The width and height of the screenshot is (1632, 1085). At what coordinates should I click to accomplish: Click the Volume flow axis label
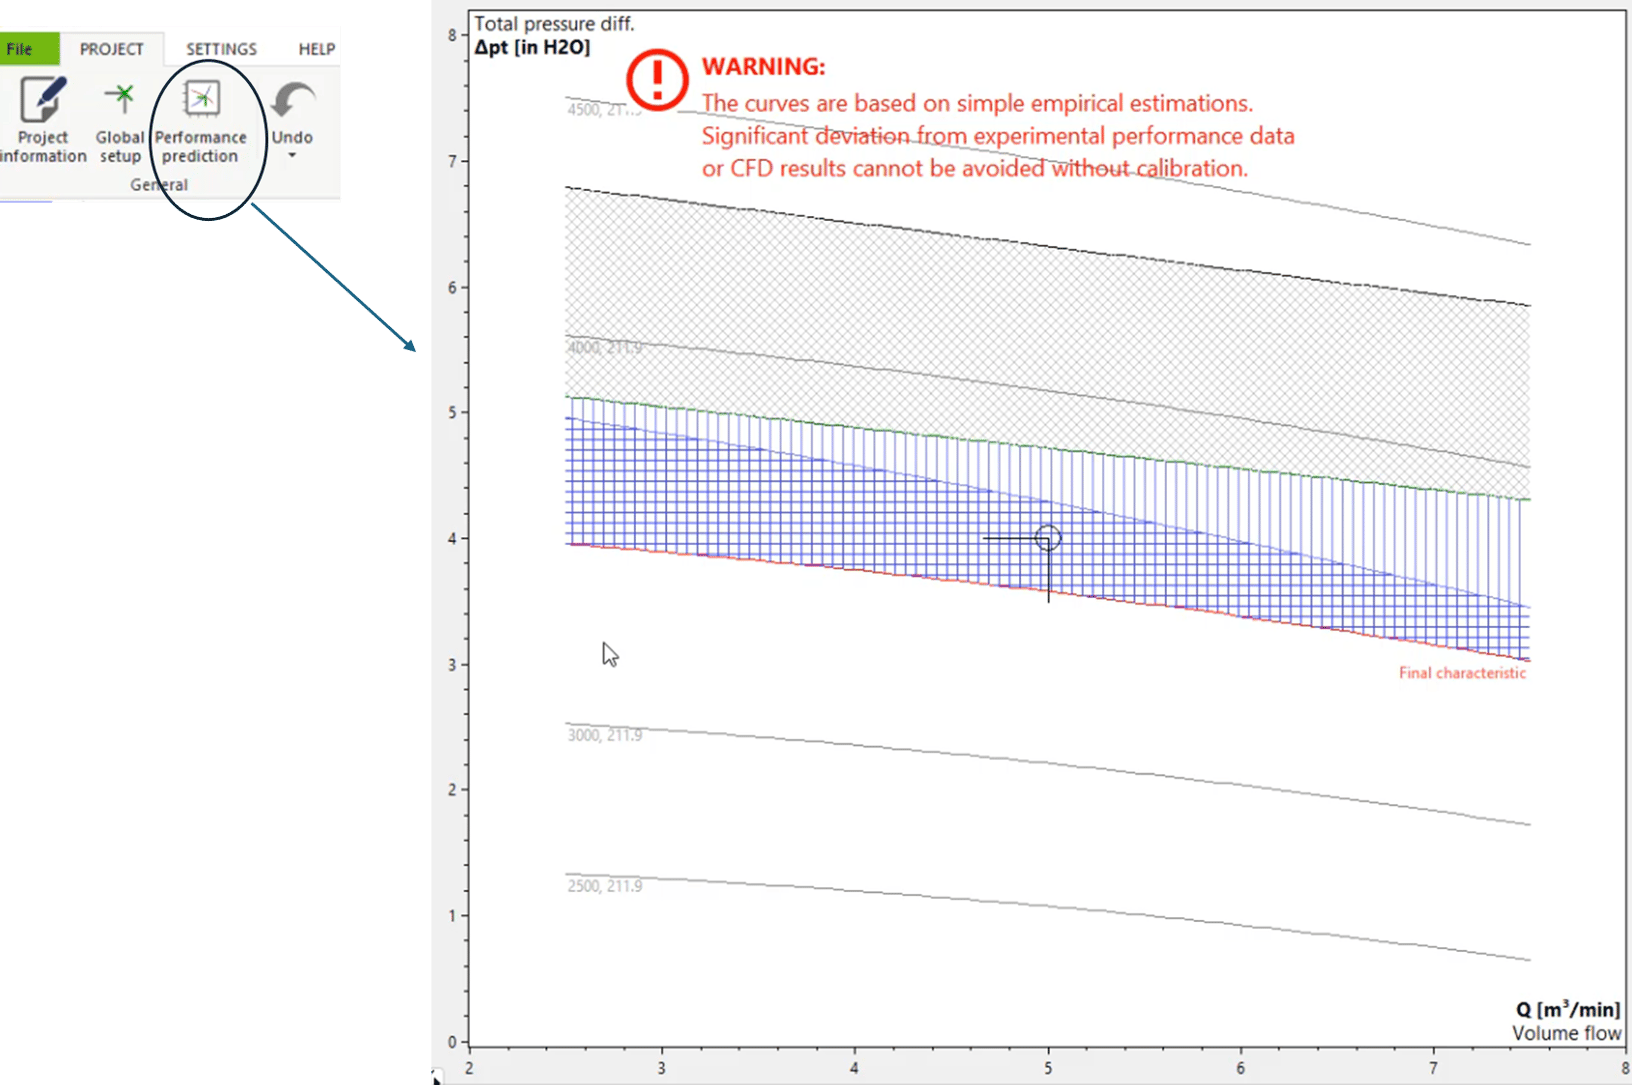(x=1566, y=1034)
